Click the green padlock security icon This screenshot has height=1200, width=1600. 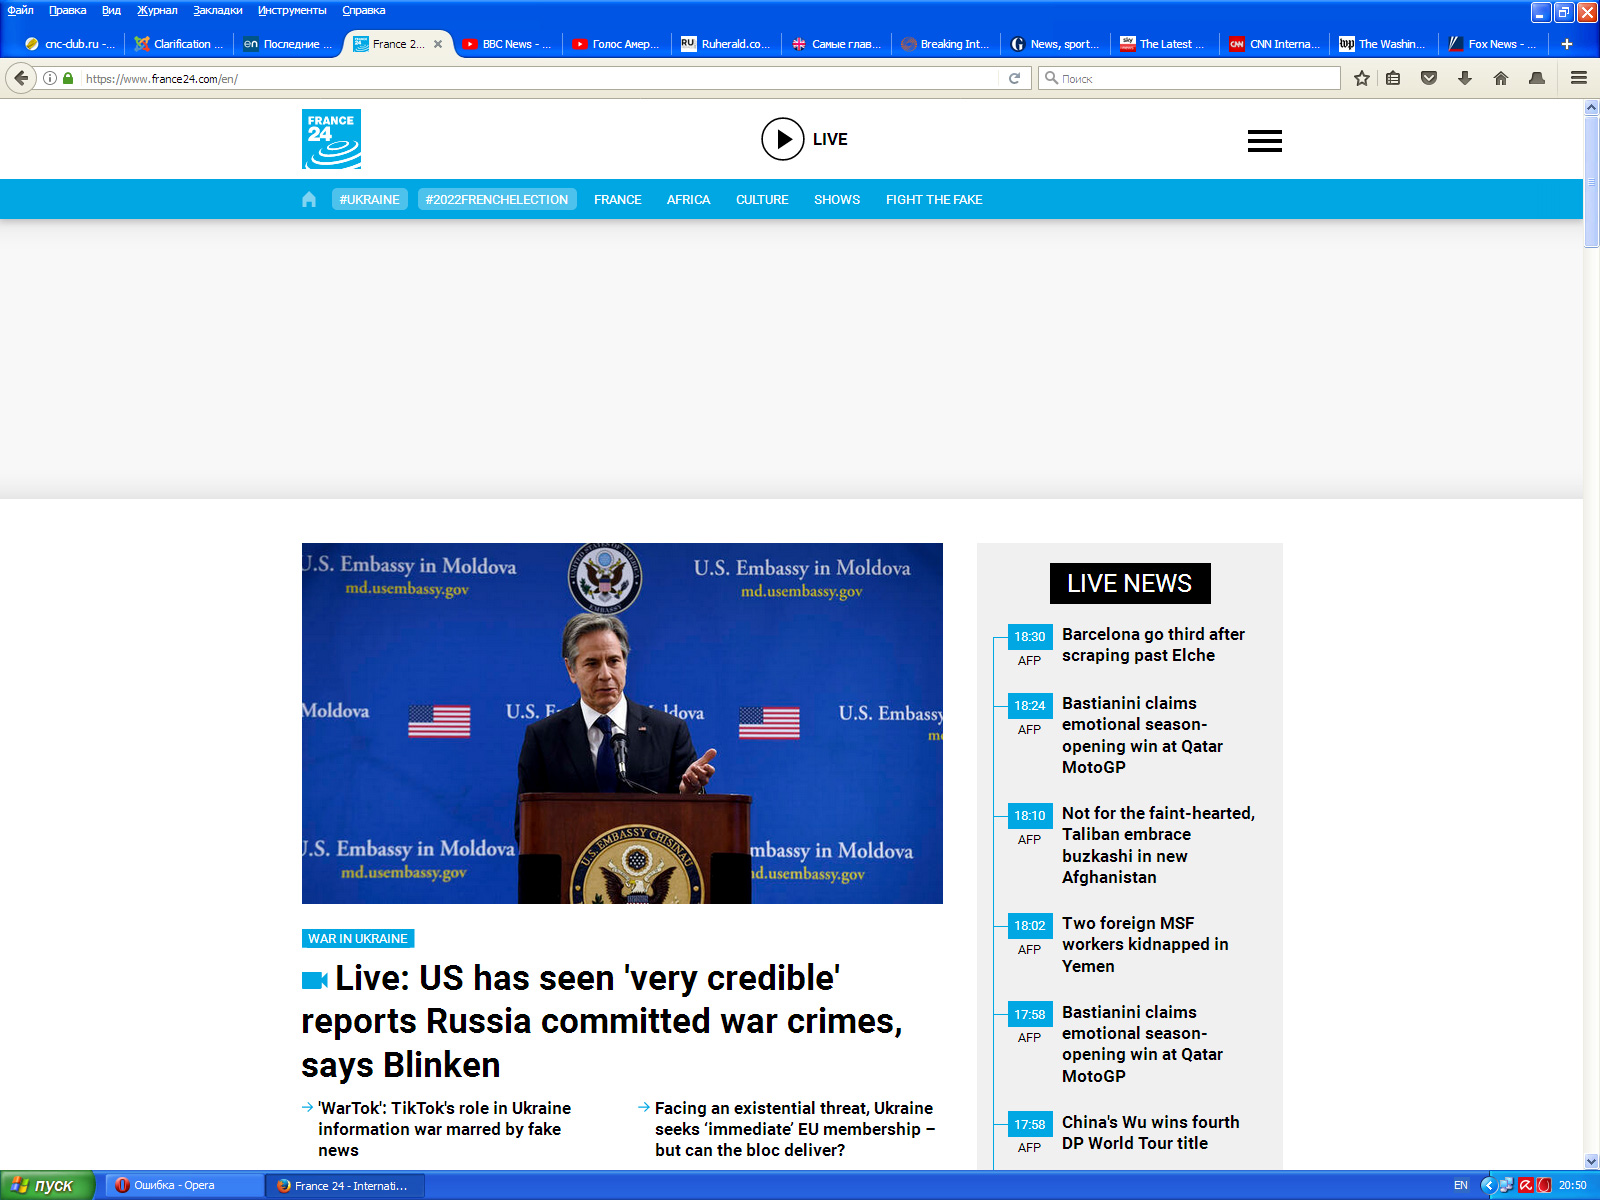tap(68, 78)
